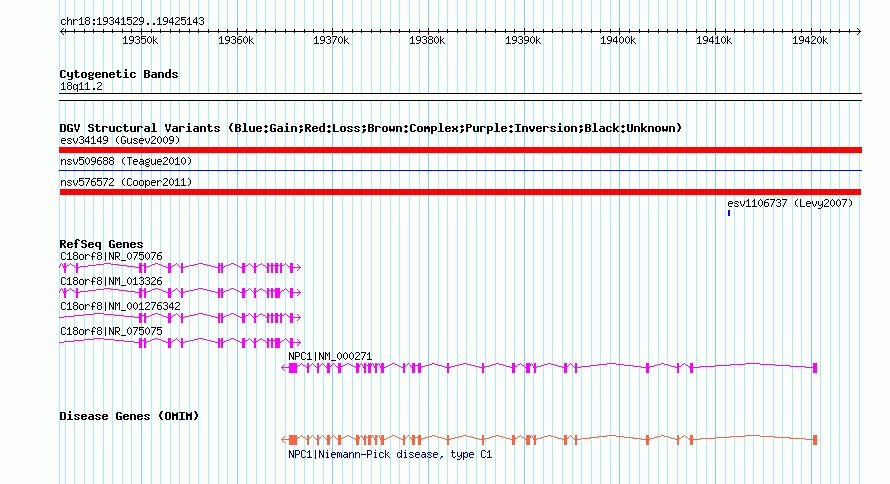Open the nsv509688 (Teague2010) variant label
Viewport: 890px width, 484px height.
(126, 161)
